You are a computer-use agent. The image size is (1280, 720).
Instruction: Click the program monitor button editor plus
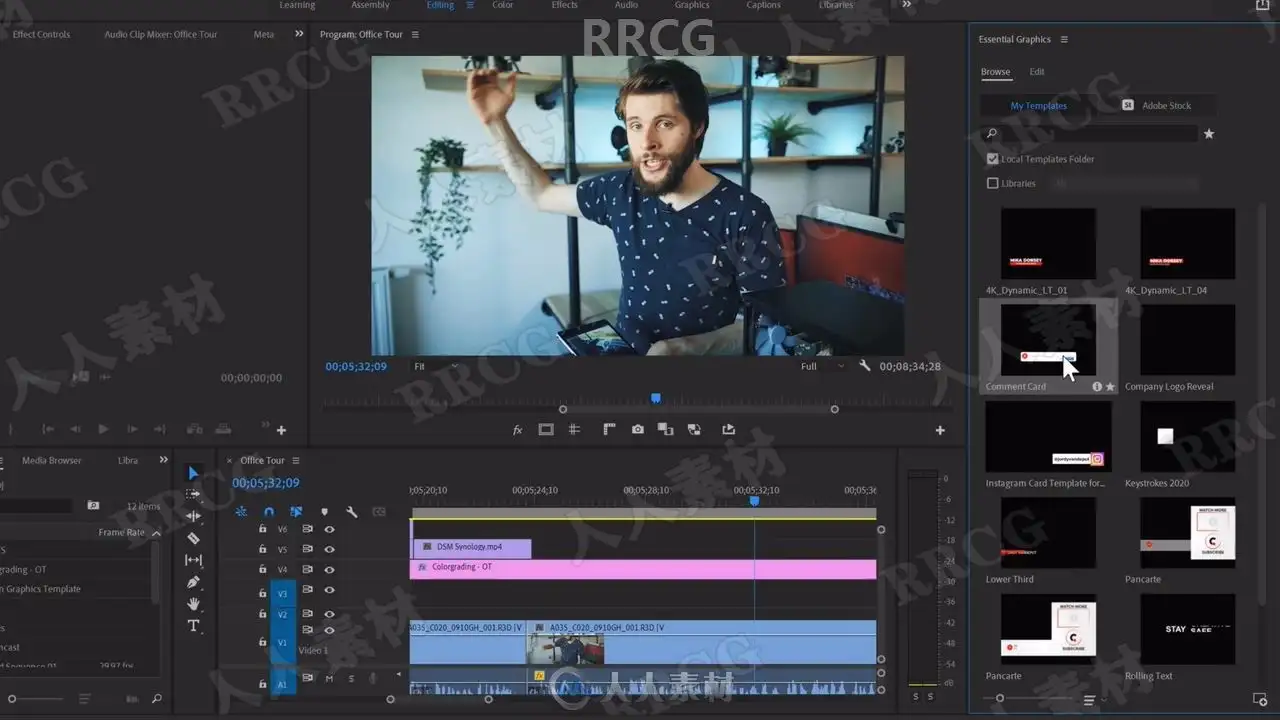pos(940,430)
